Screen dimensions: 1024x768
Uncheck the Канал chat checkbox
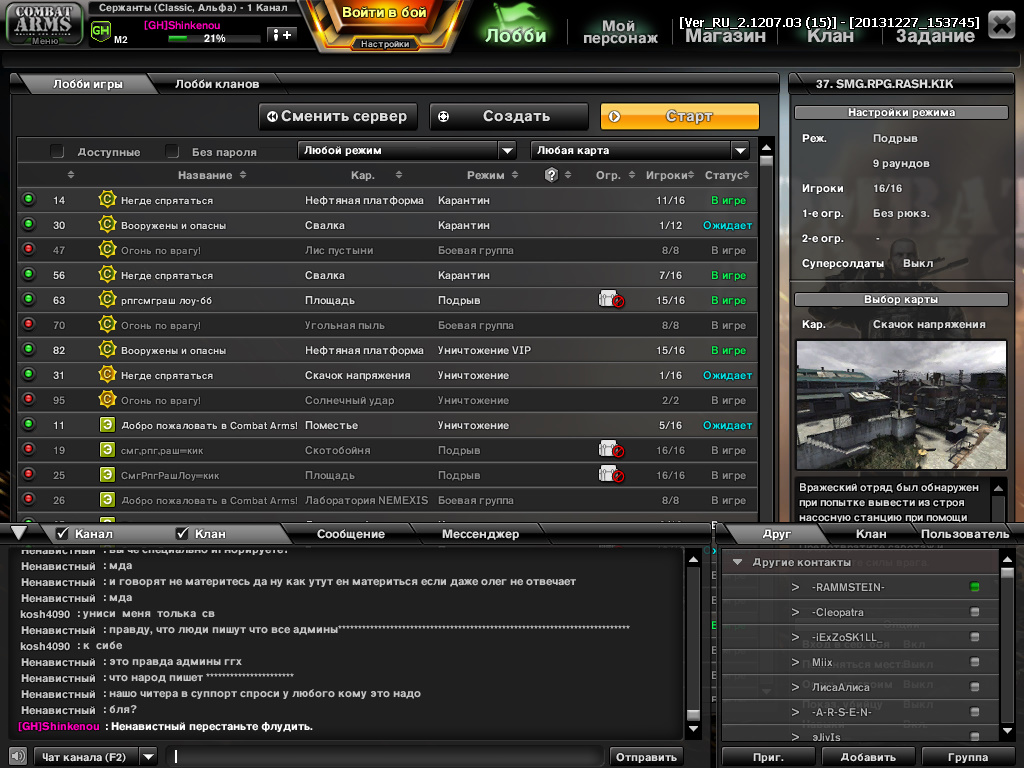tap(63, 534)
